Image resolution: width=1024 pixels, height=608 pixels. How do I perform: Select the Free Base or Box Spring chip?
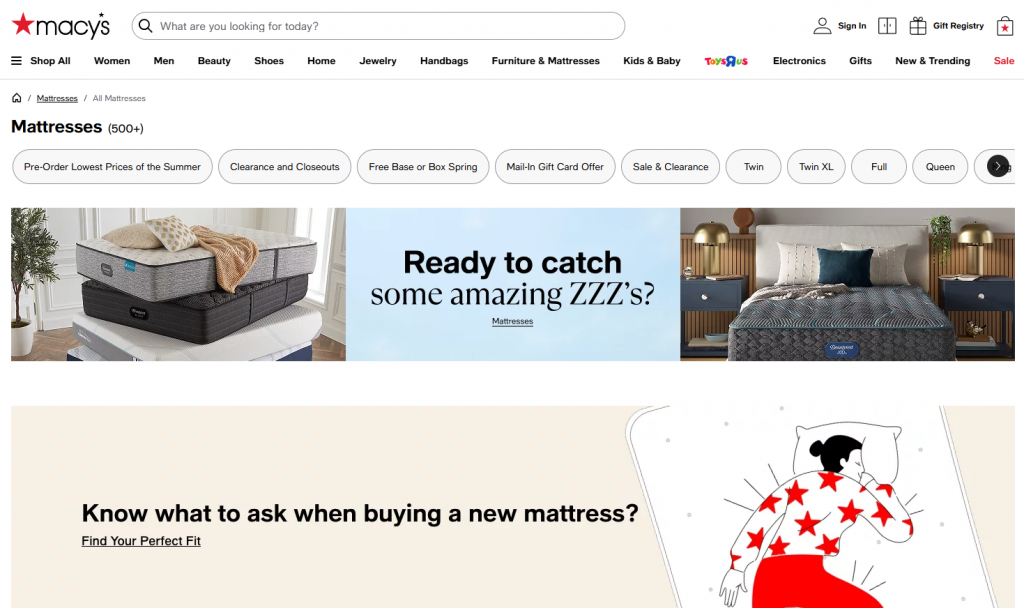(x=423, y=167)
